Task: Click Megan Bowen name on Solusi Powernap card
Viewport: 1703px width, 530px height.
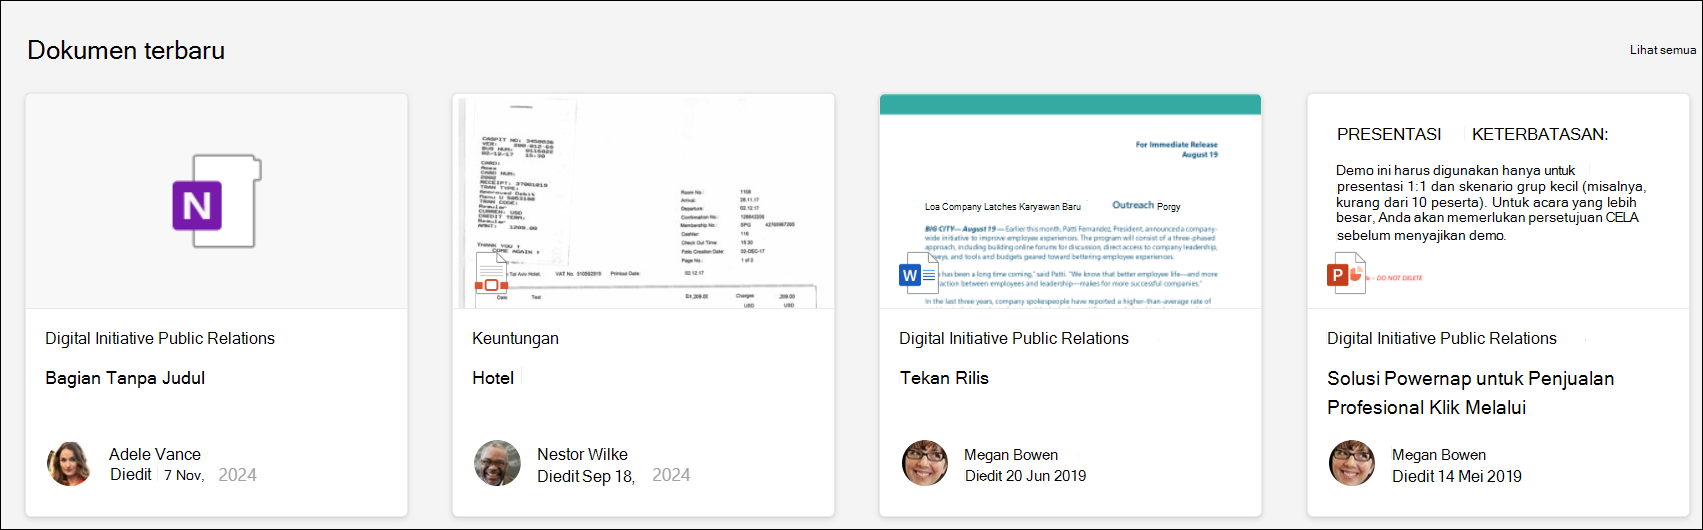Action: click(1439, 455)
